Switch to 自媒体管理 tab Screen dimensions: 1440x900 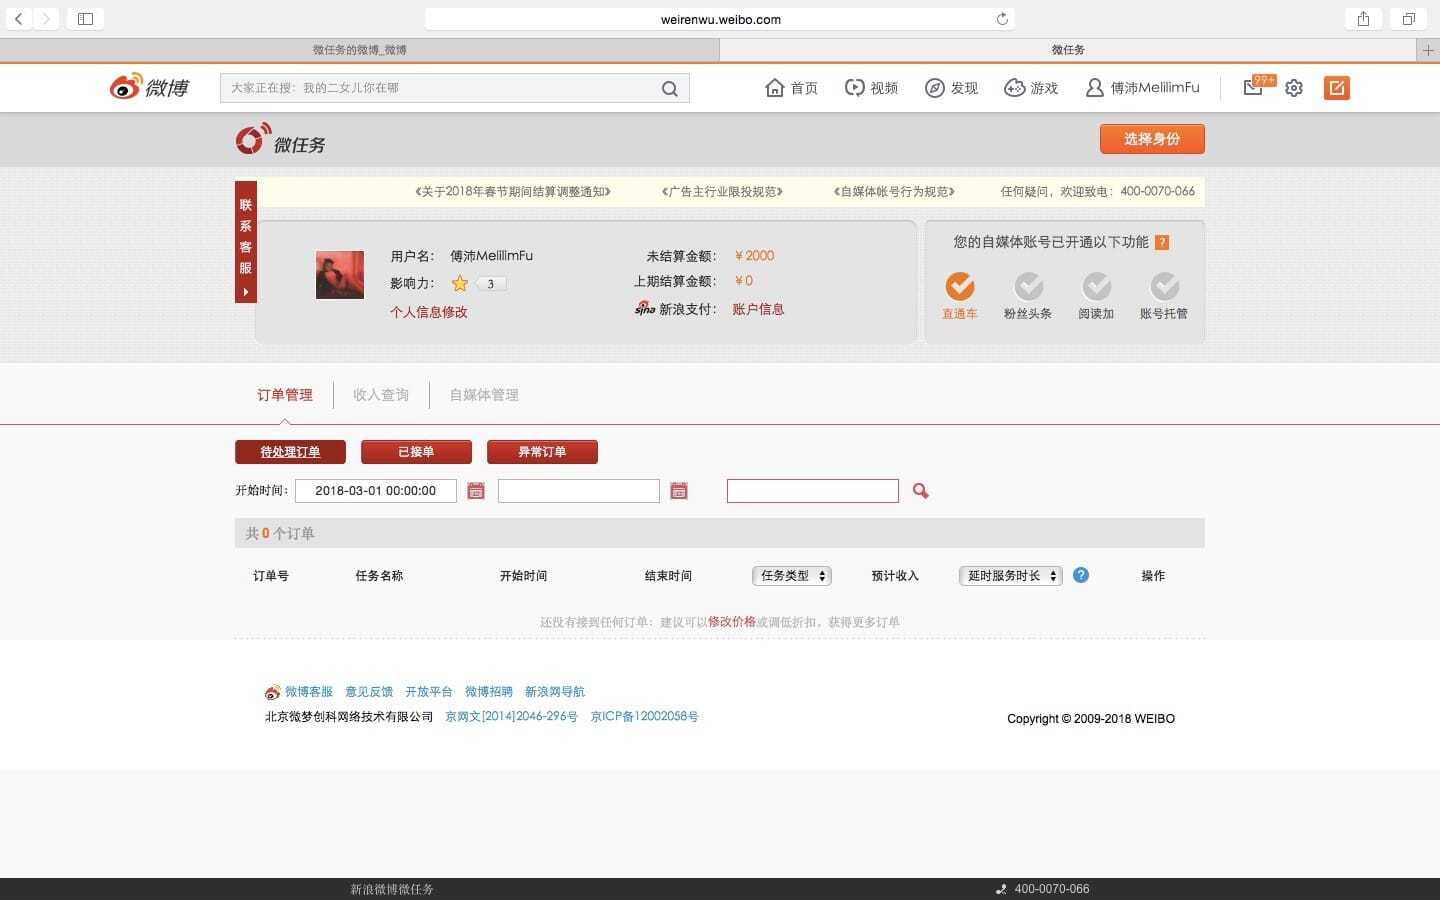click(x=484, y=395)
